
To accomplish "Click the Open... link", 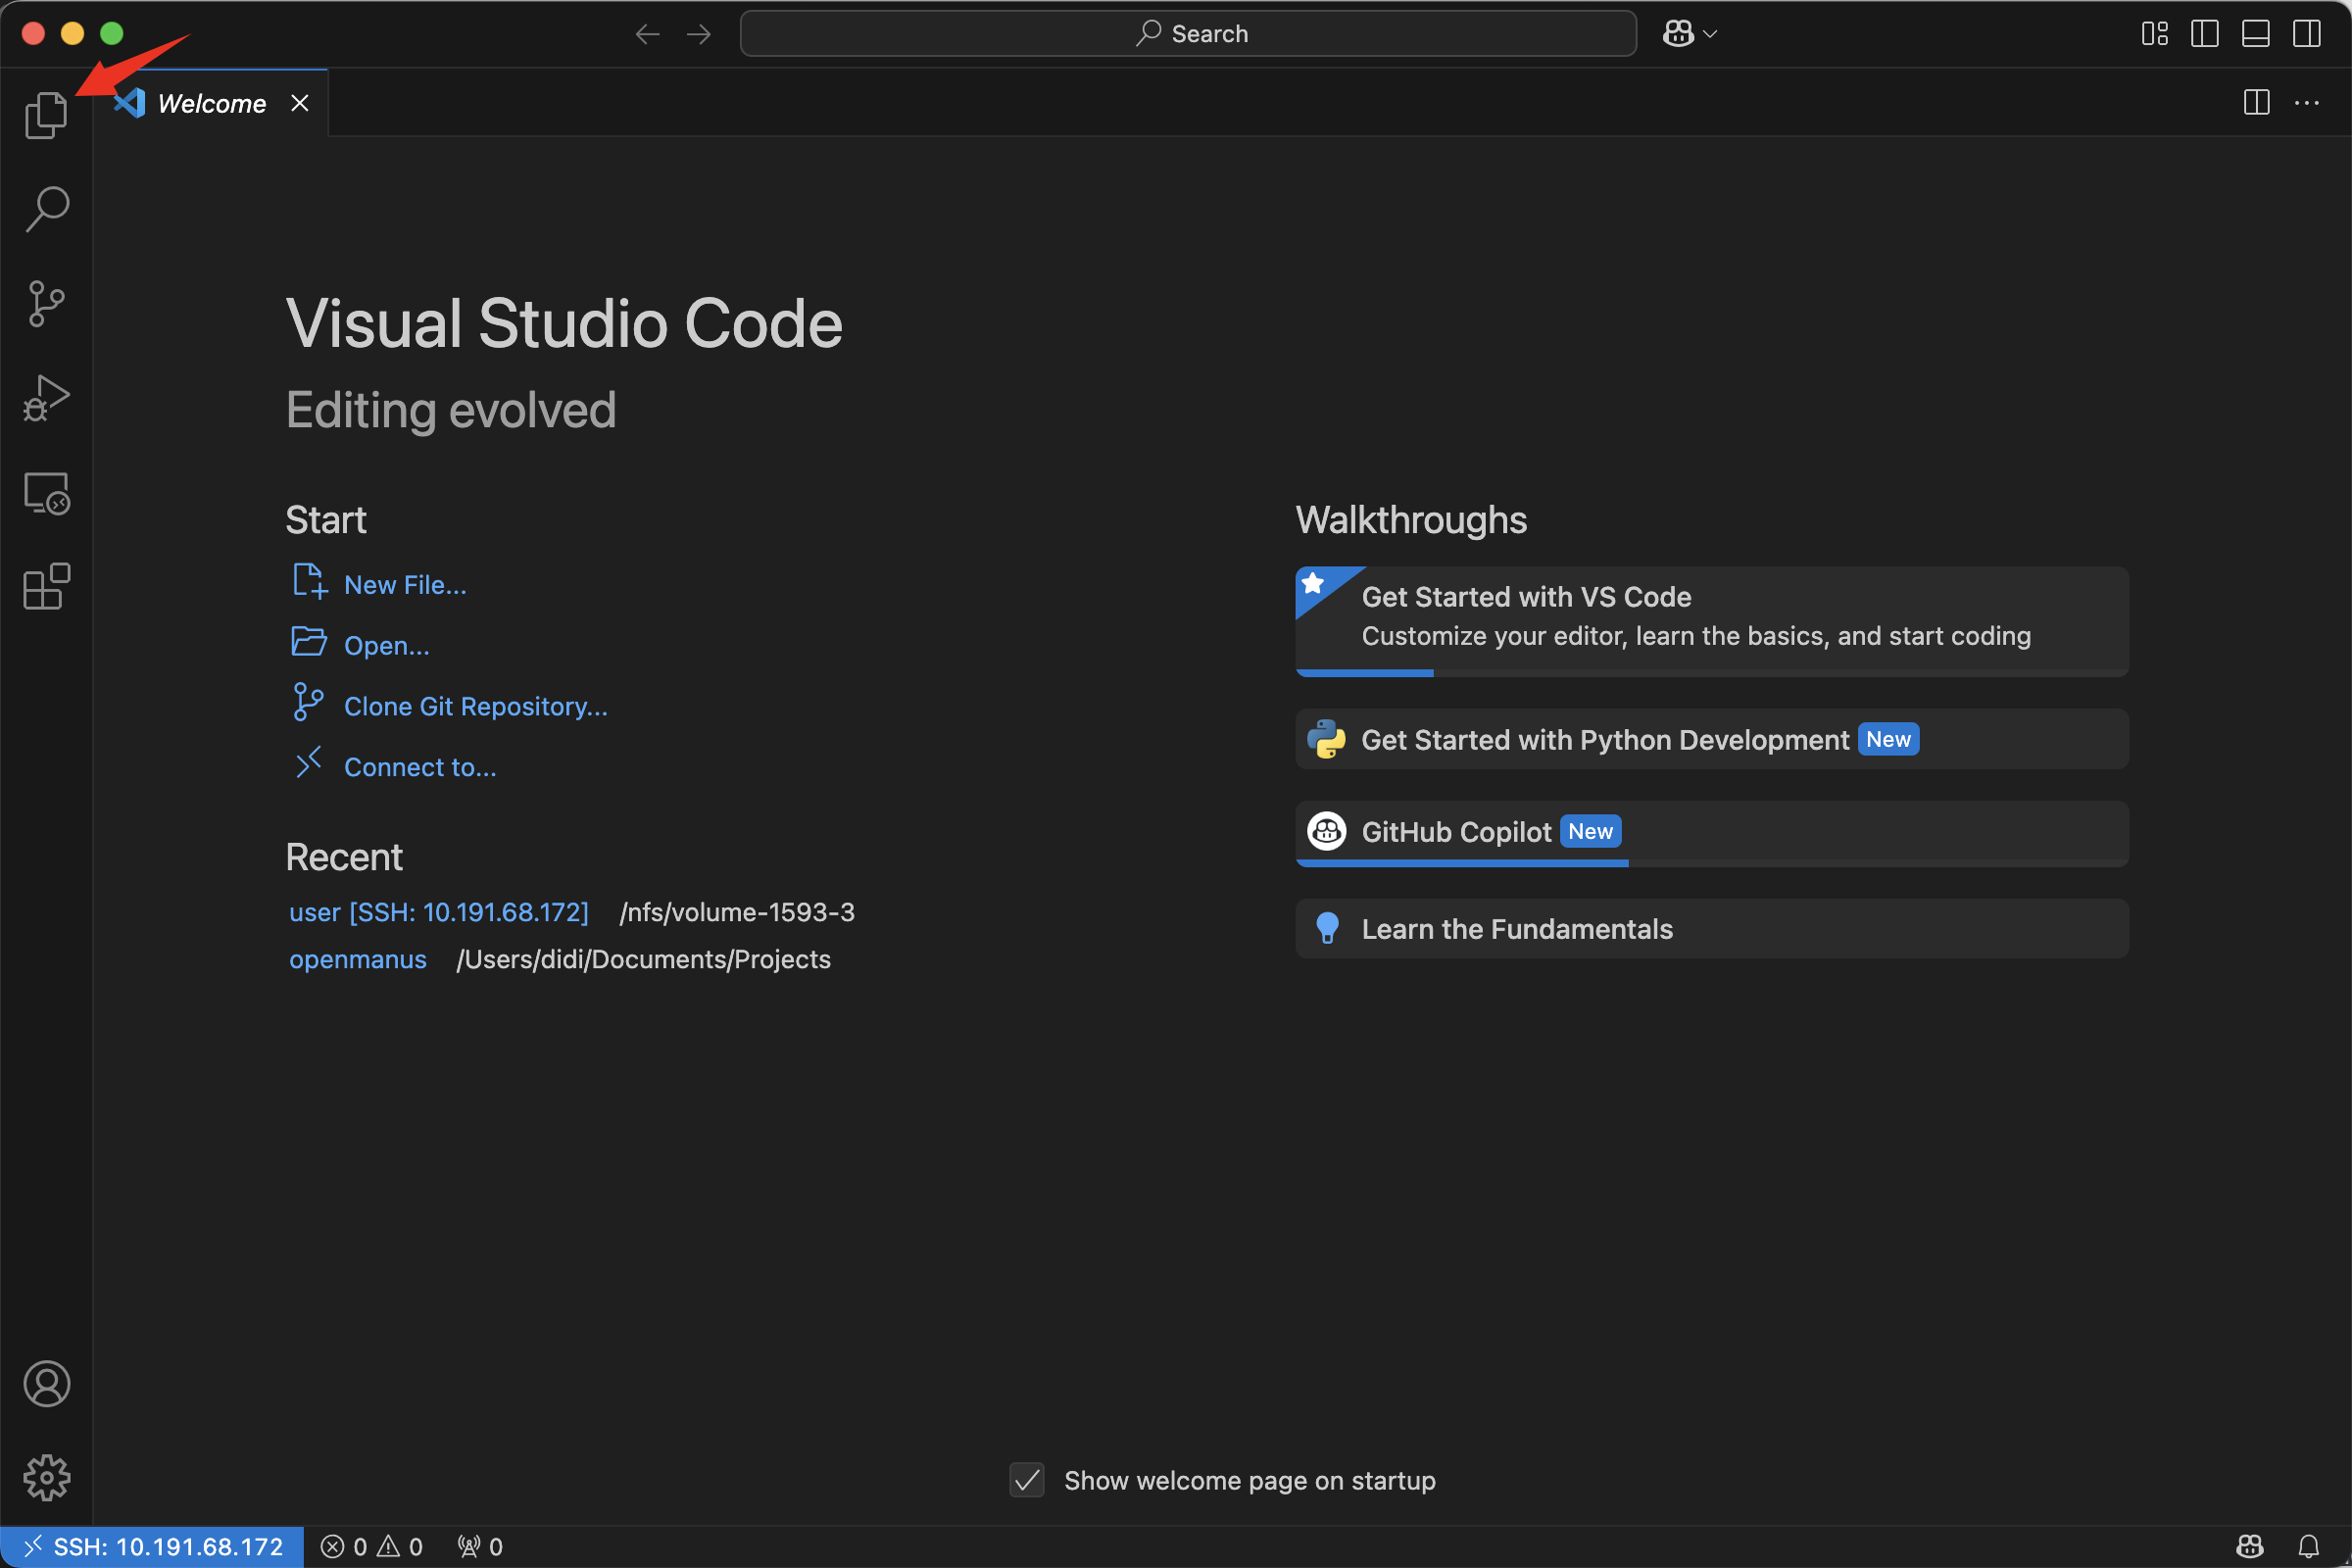I will (x=387, y=646).
